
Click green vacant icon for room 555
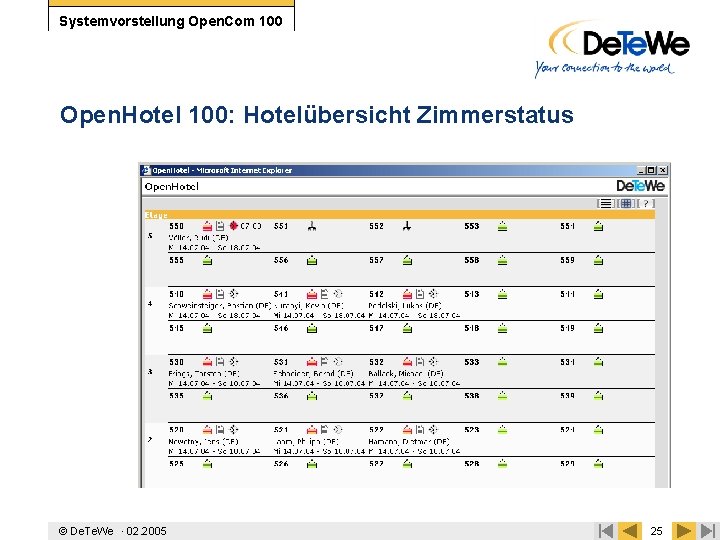coord(208,260)
